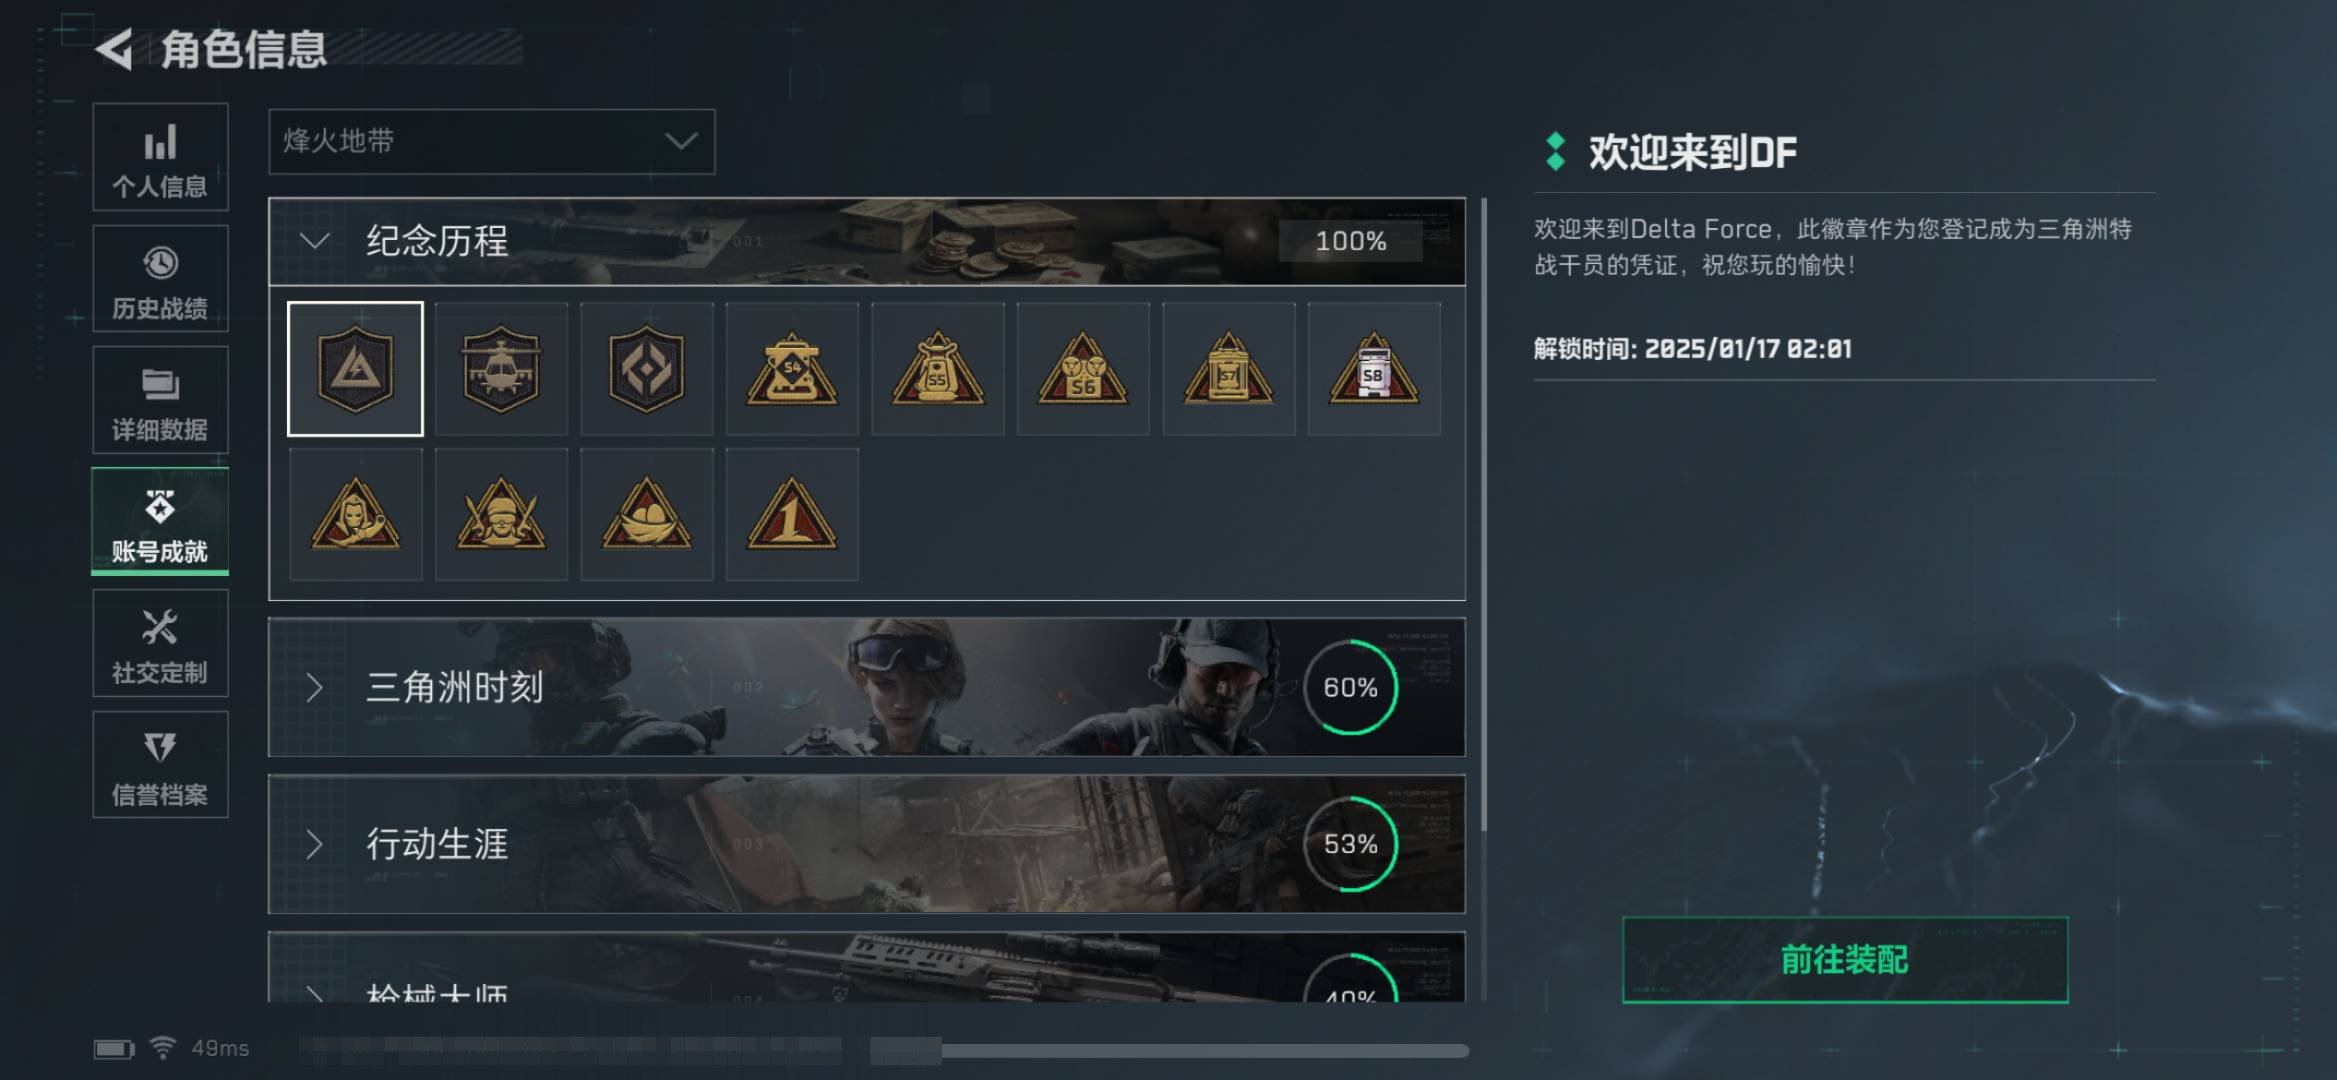Select the S4 season triangle badge
The height and width of the screenshot is (1080, 2337).
[x=792, y=369]
